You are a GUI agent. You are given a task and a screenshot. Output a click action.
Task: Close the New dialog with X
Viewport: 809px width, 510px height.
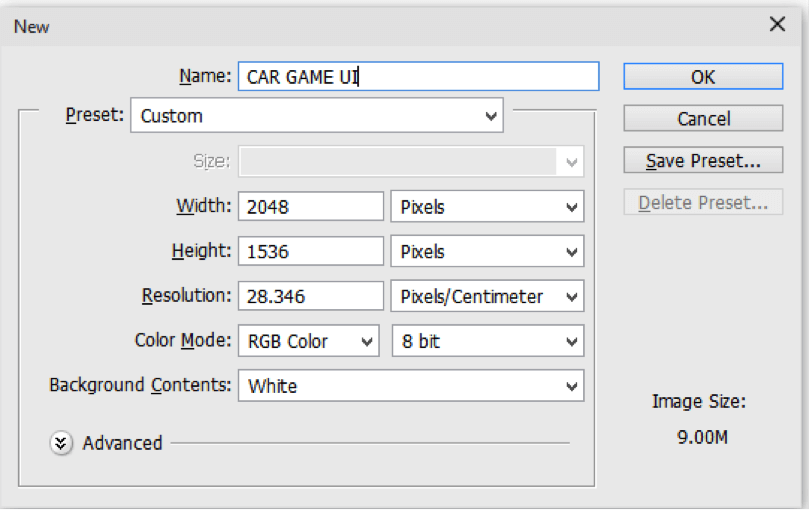tap(777, 26)
